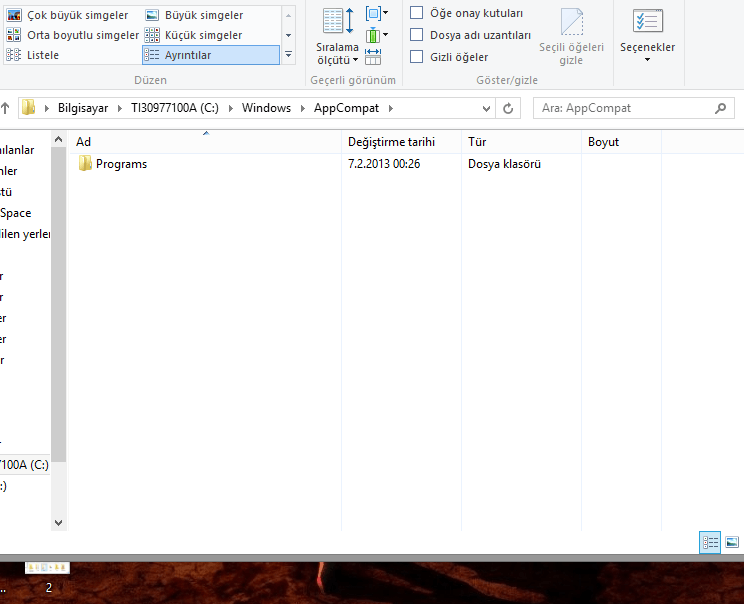Click the refresh button beside address bar
The height and width of the screenshot is (604, 744).
click(508, 108)
